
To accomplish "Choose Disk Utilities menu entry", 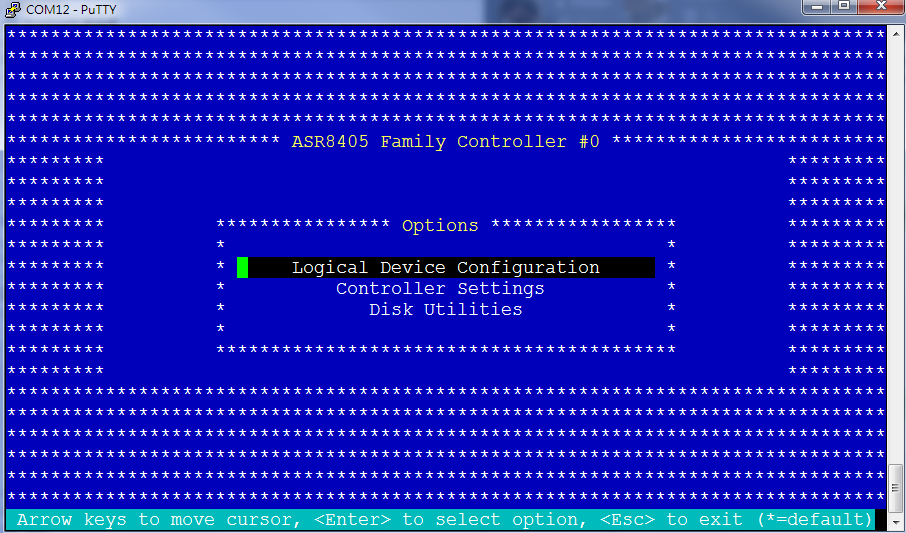I will (445, 309).
